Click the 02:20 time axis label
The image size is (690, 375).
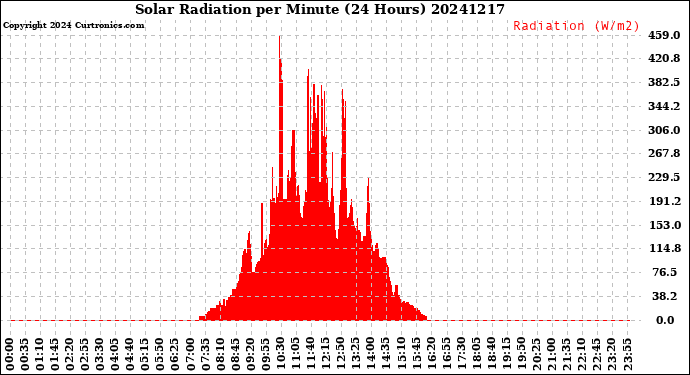[x=70, y=355]
